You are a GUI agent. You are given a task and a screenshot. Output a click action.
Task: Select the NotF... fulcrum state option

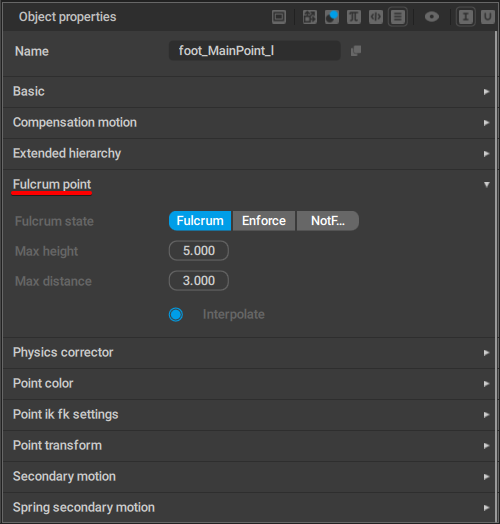click(328, 221)
